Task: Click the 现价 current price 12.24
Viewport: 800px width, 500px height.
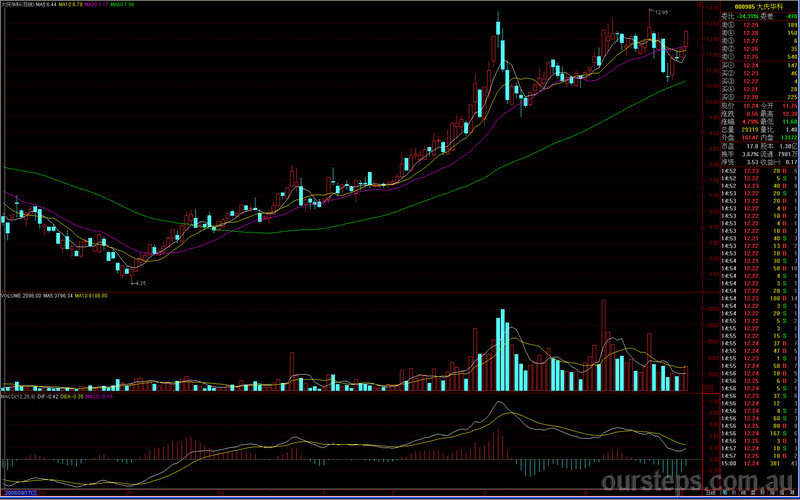Action: pos(751,106)
